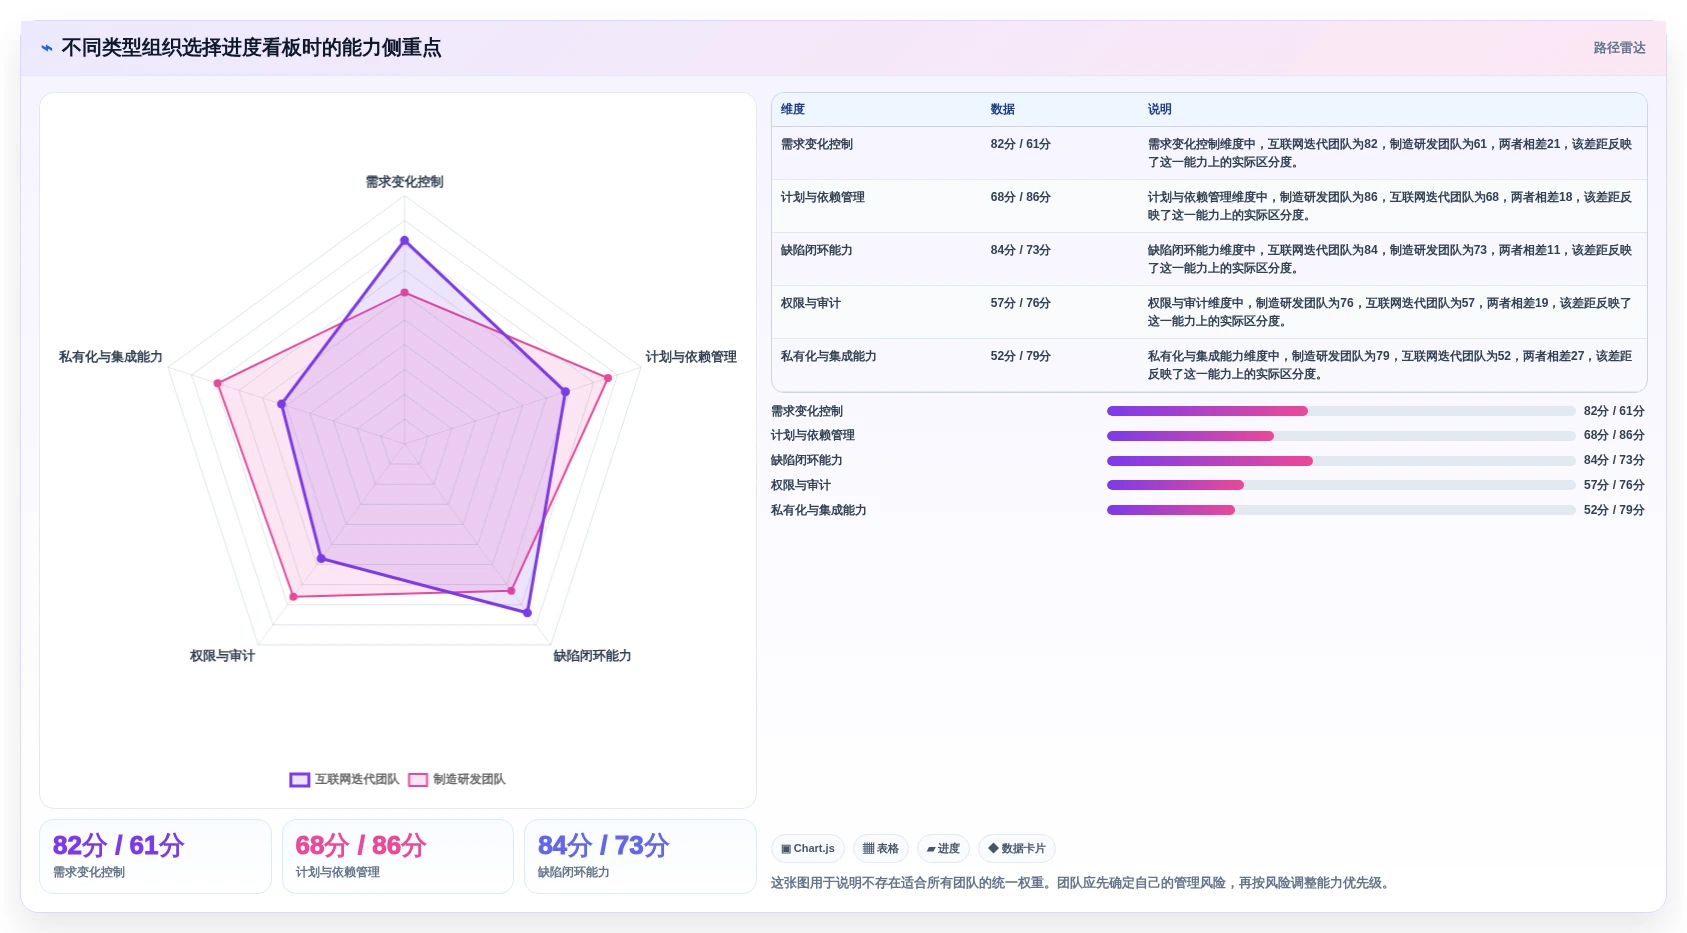The height and width of the screenshot is (933, 1687).
Task: Click the purple radar point on 权限与审计 axis
Action: point(321,559)
